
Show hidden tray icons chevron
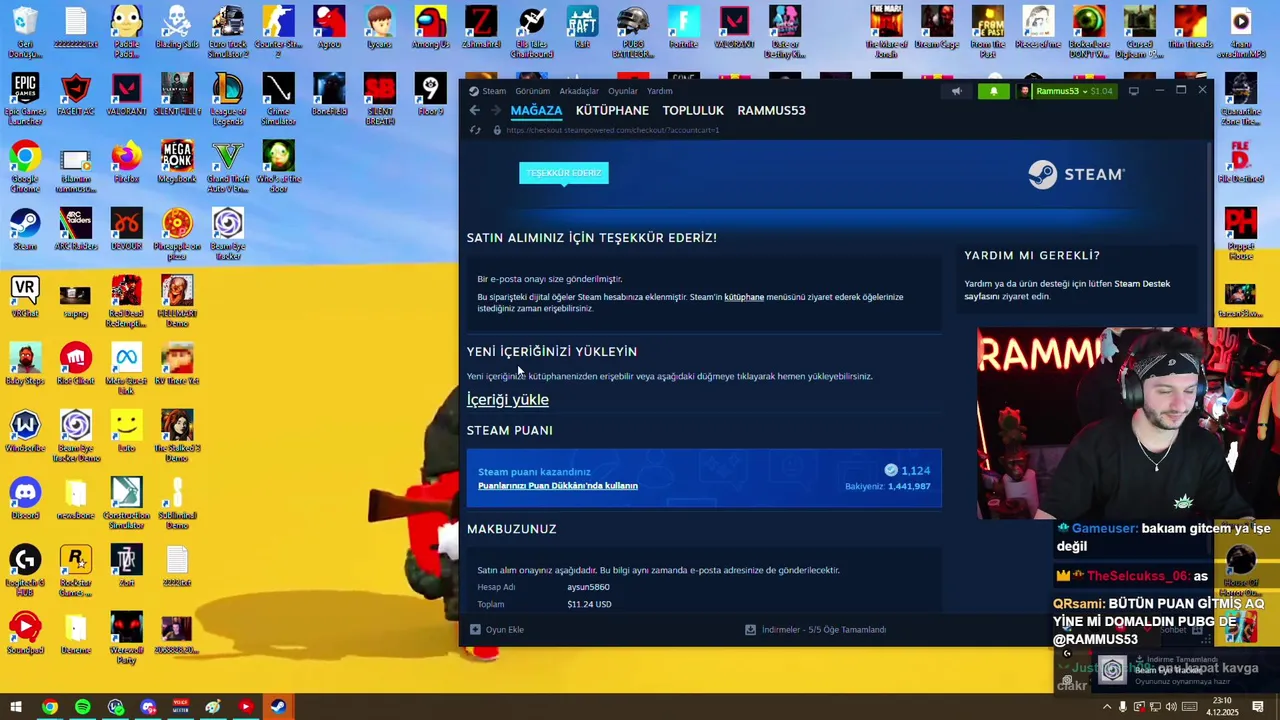1106,707
